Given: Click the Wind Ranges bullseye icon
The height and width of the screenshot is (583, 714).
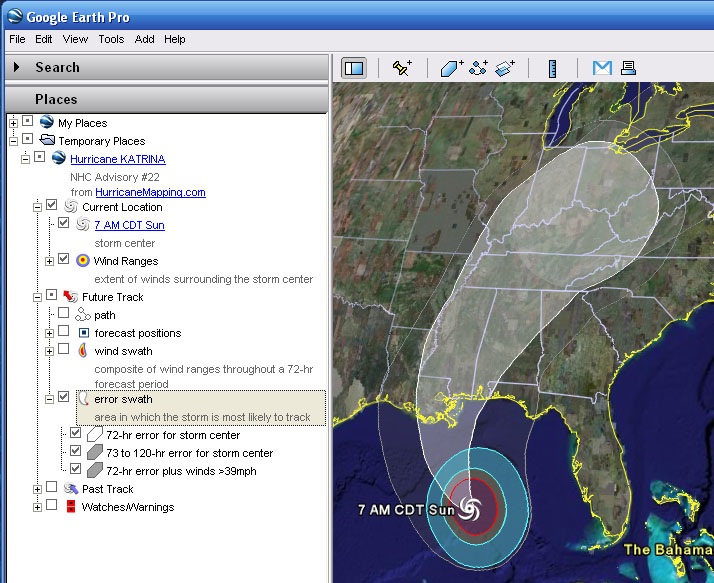Looking at the screenshot, I should (82, 261).
